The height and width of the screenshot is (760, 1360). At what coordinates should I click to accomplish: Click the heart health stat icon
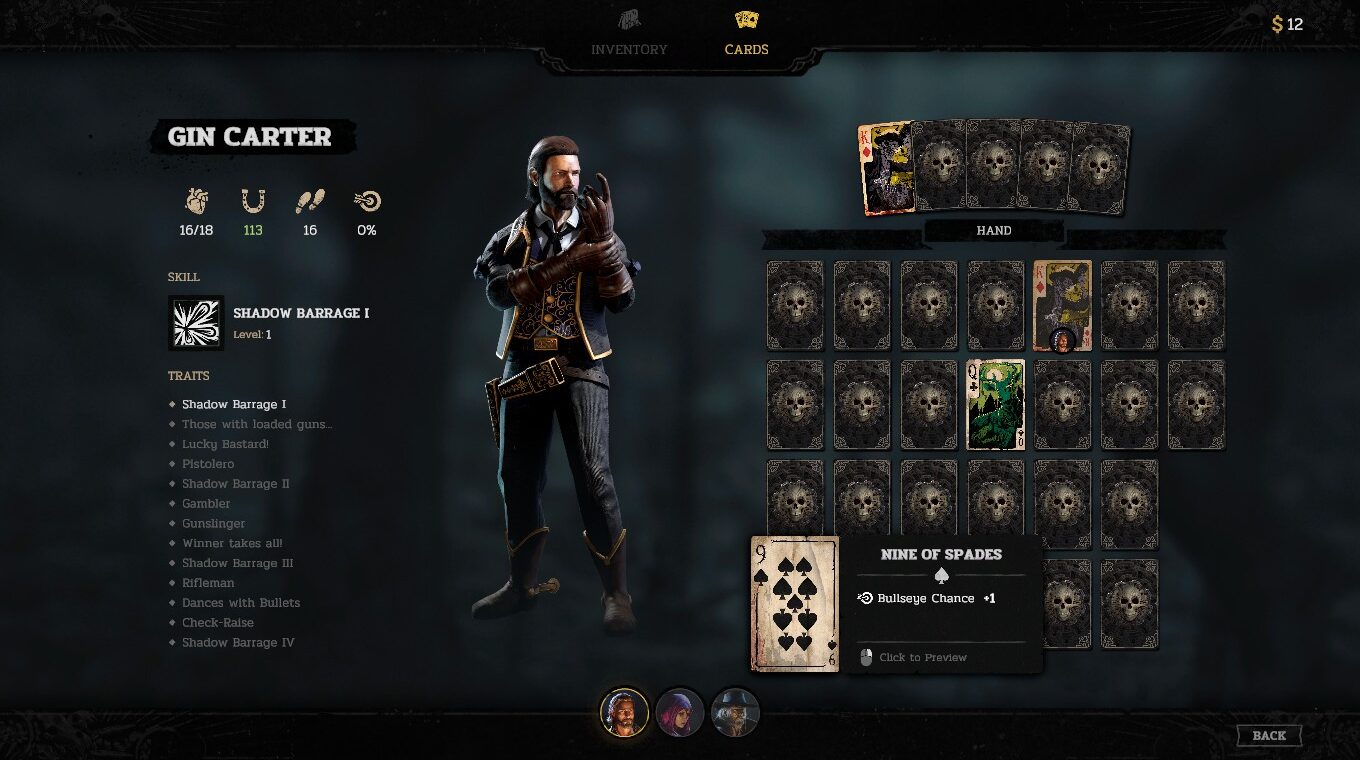[197, 202]
